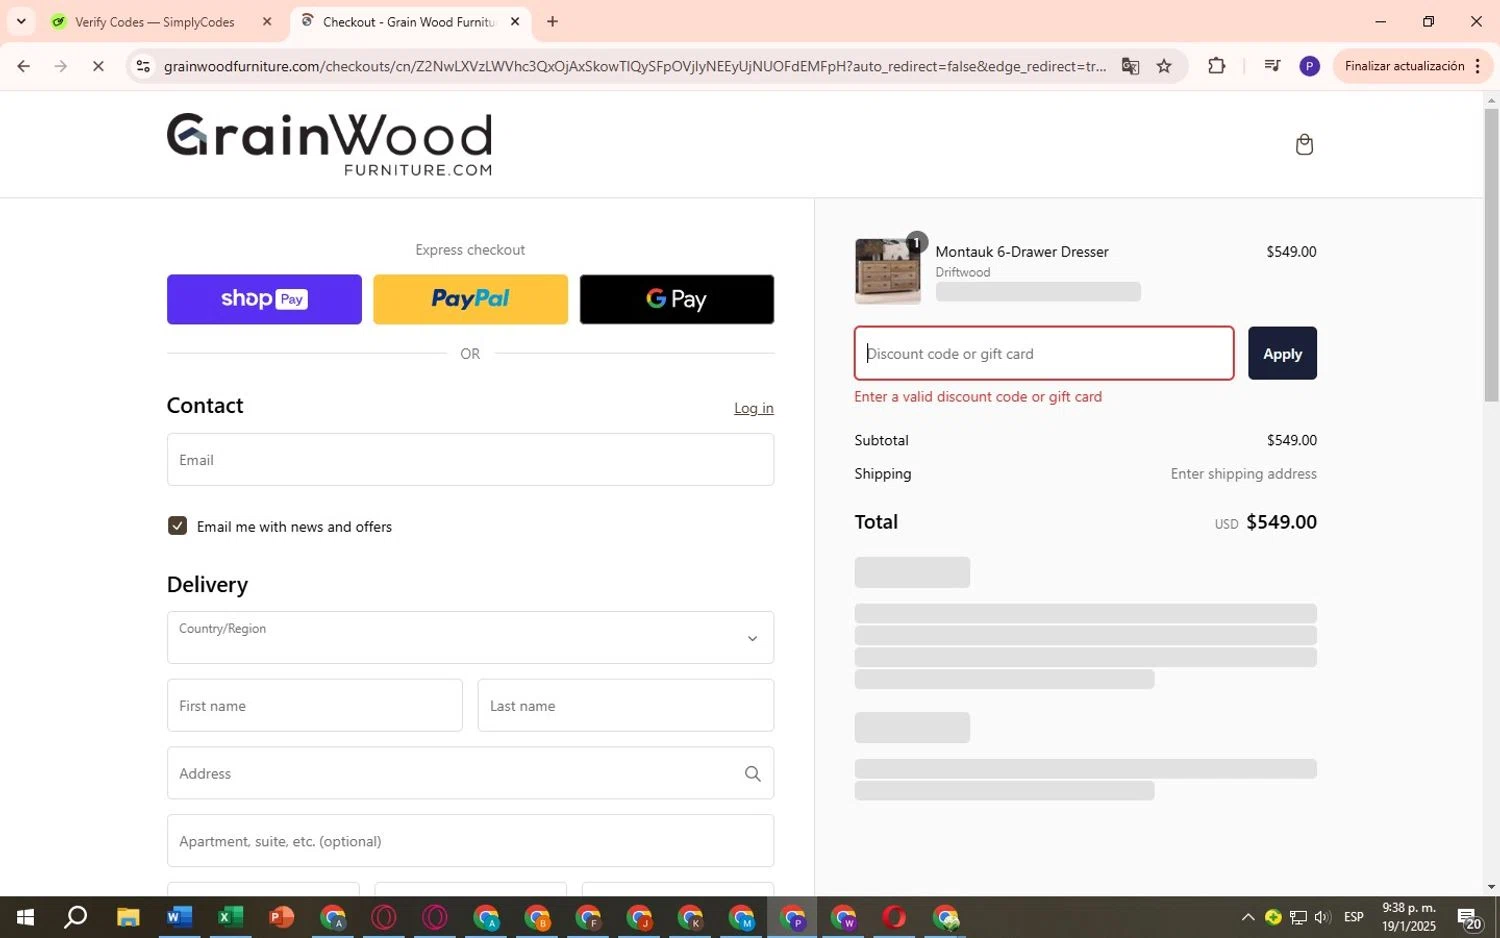Viewport: 1500px width, 938px height.
Task: Switch to Chrome profile M in taskbar
Action: click(x=741, y=917)
